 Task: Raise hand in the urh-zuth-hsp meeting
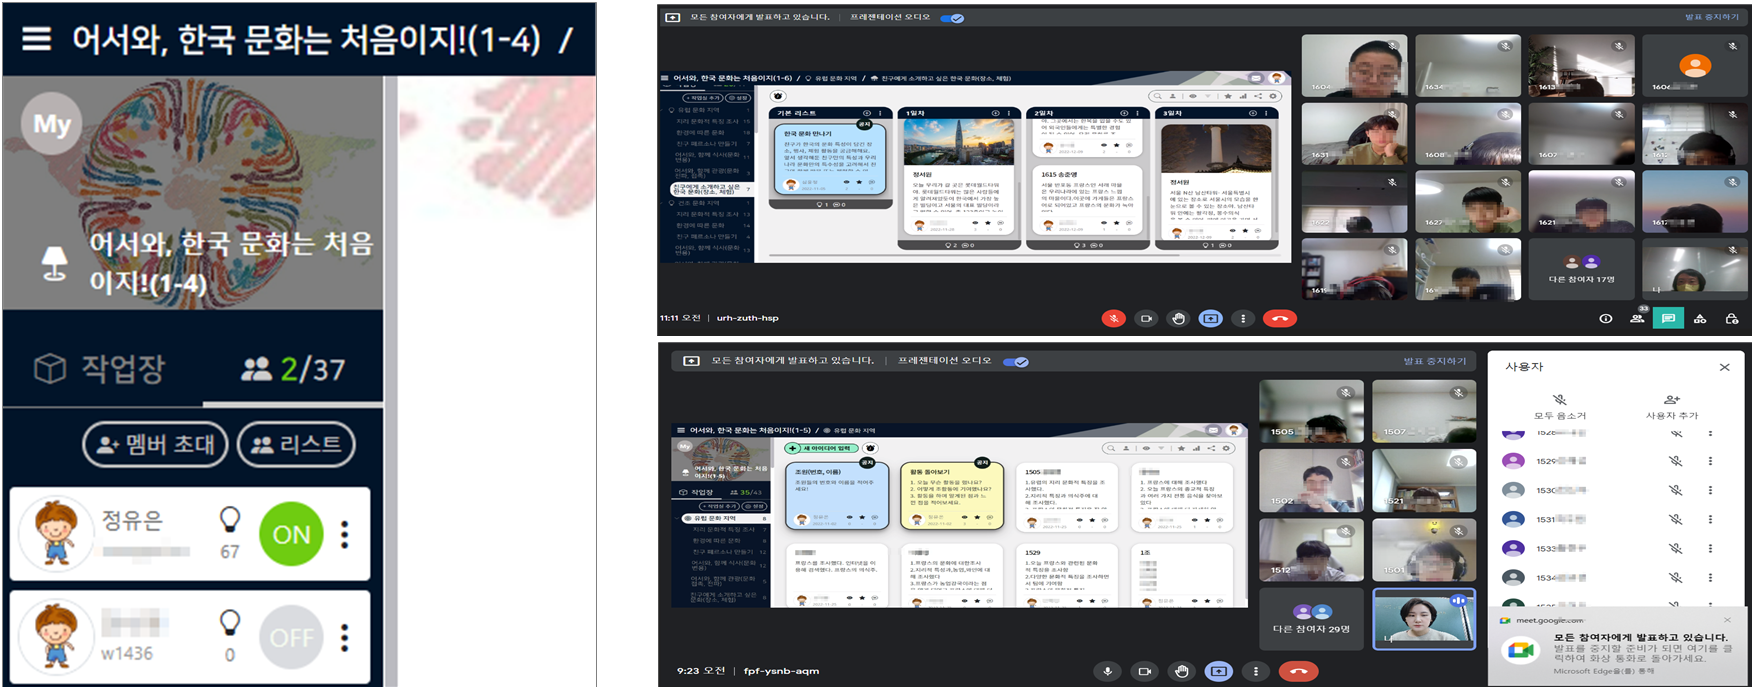click(1178, 318)
